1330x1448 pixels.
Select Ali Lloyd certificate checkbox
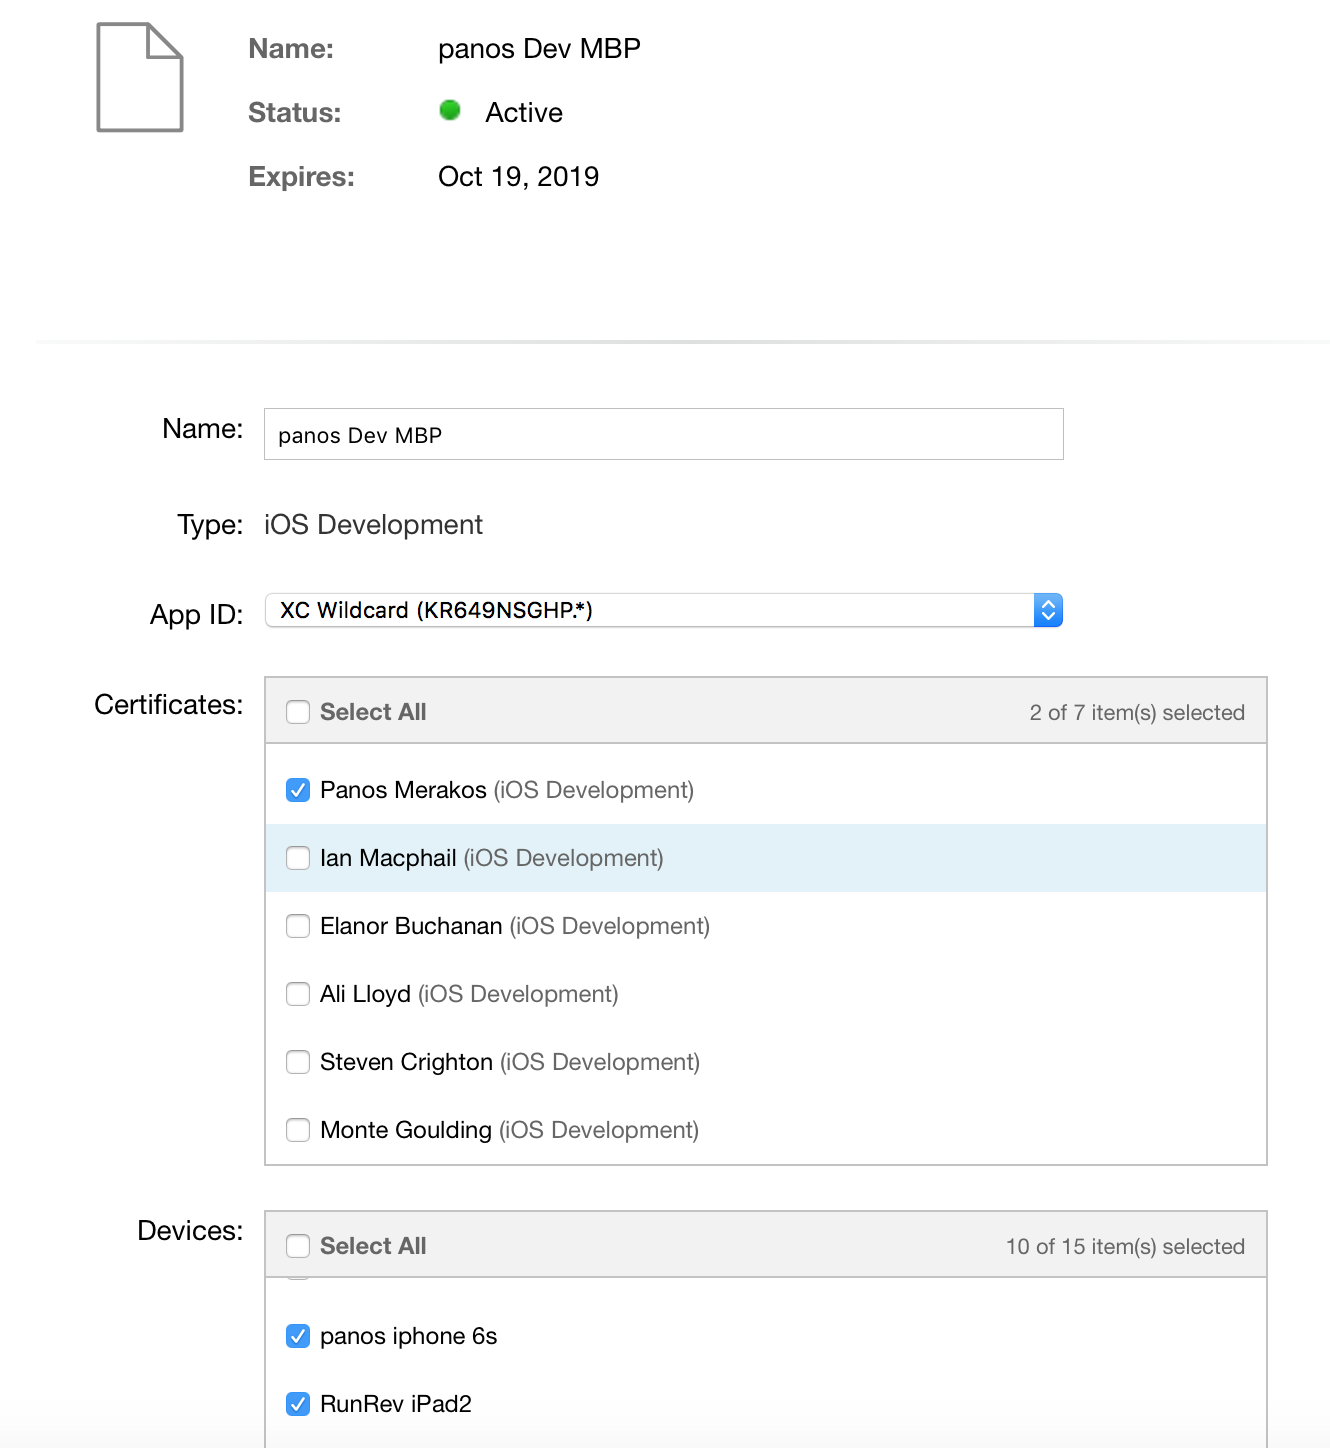298,994
